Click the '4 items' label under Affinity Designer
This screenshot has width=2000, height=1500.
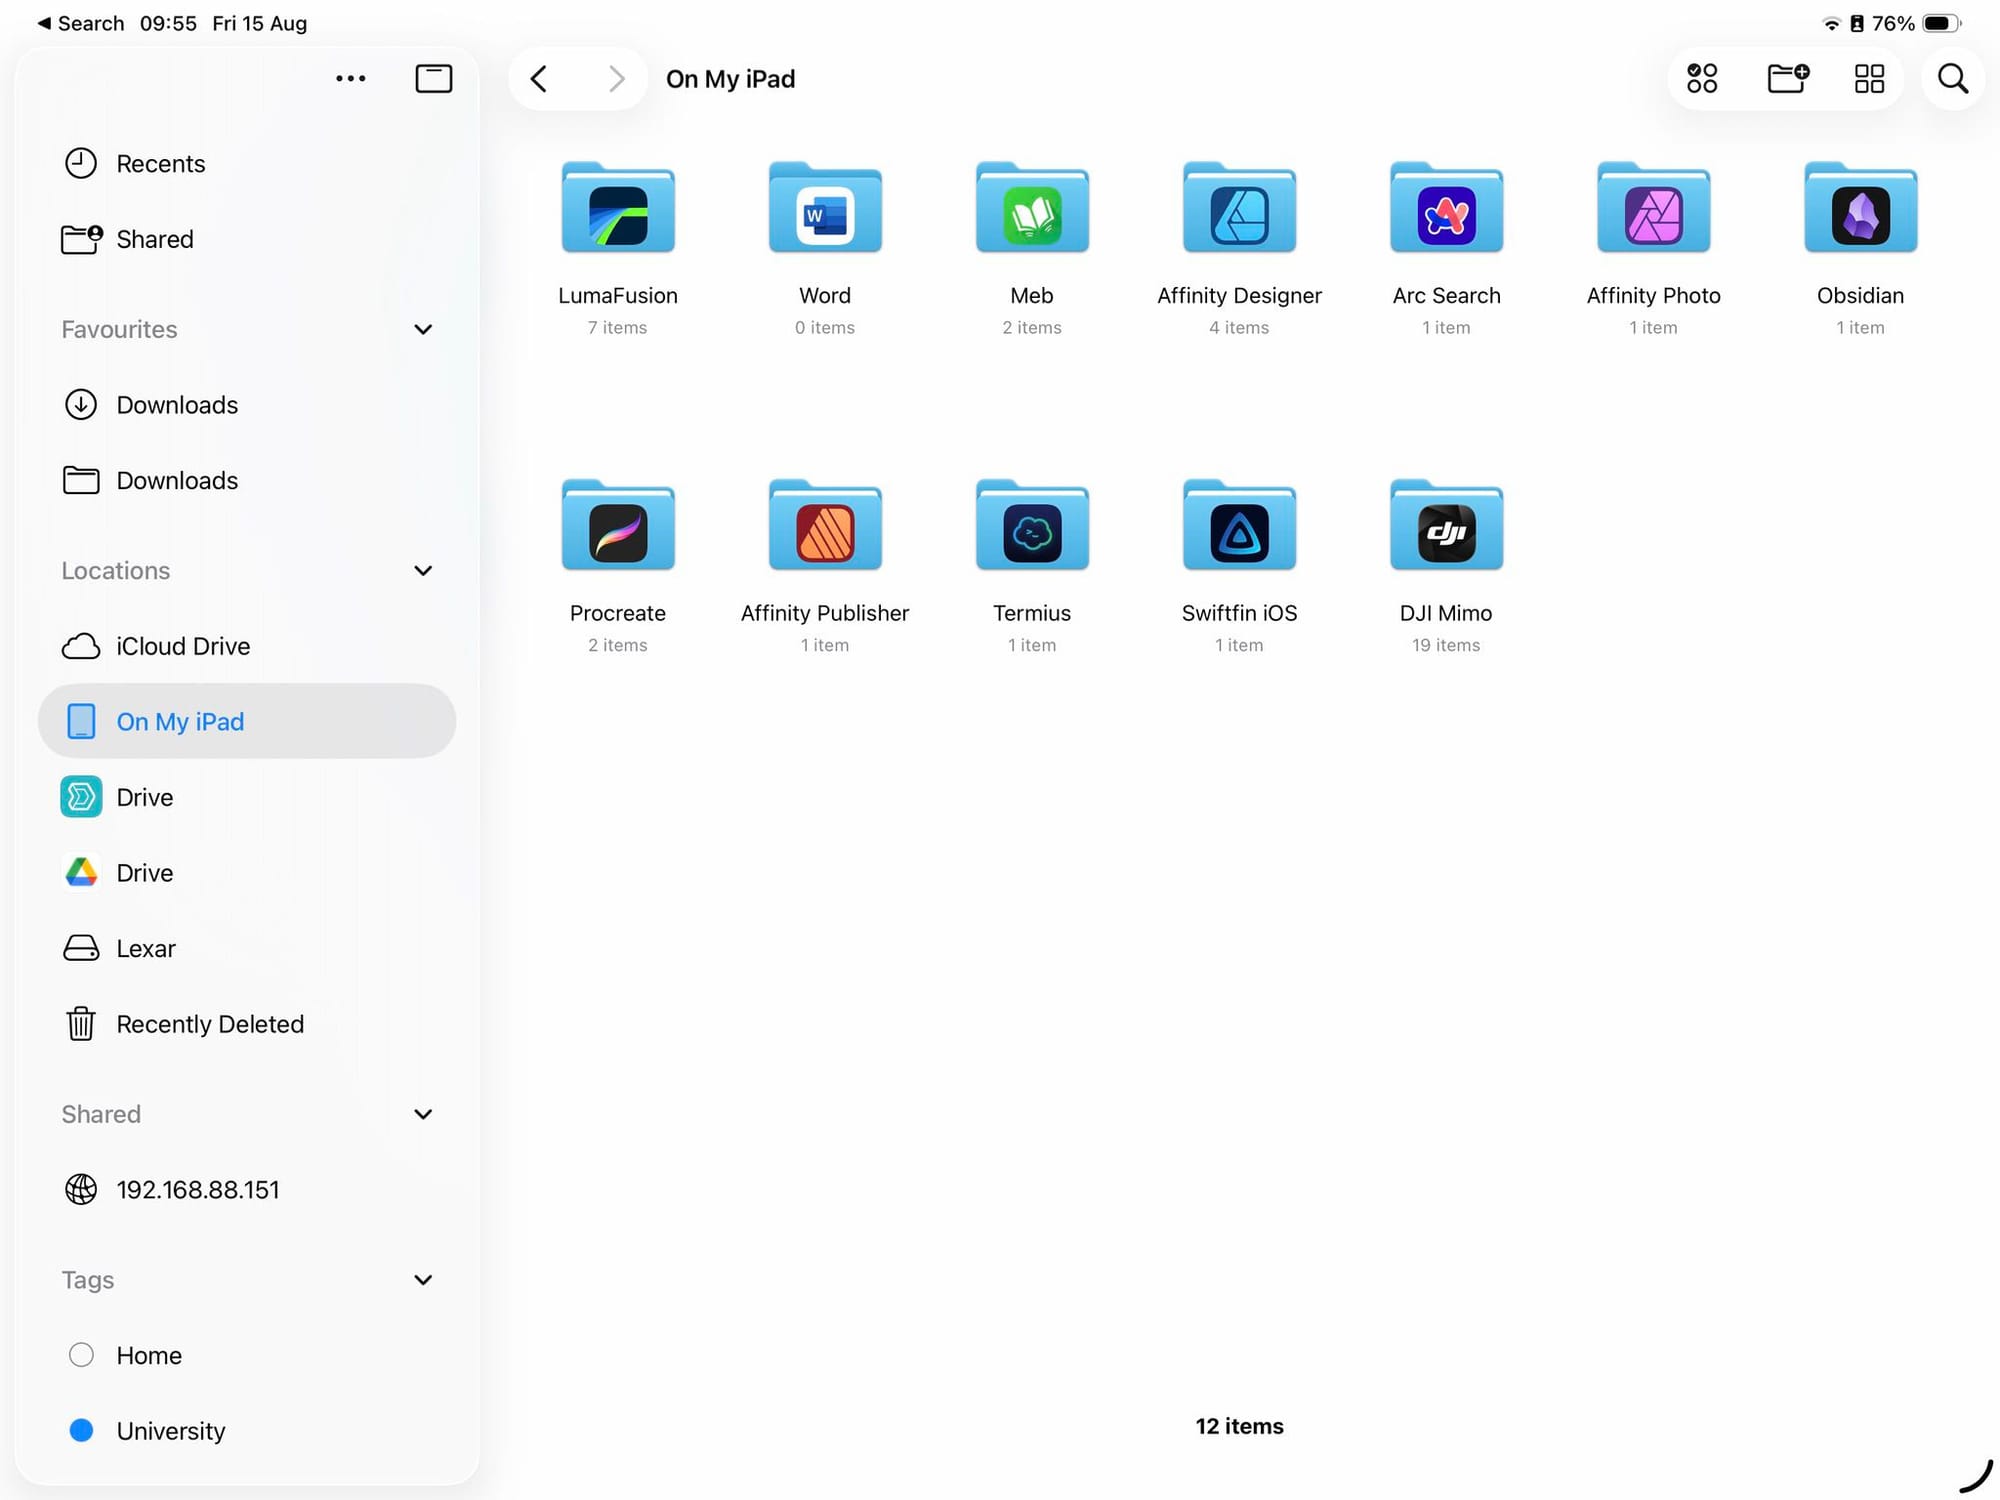(x=1239, y=327)
